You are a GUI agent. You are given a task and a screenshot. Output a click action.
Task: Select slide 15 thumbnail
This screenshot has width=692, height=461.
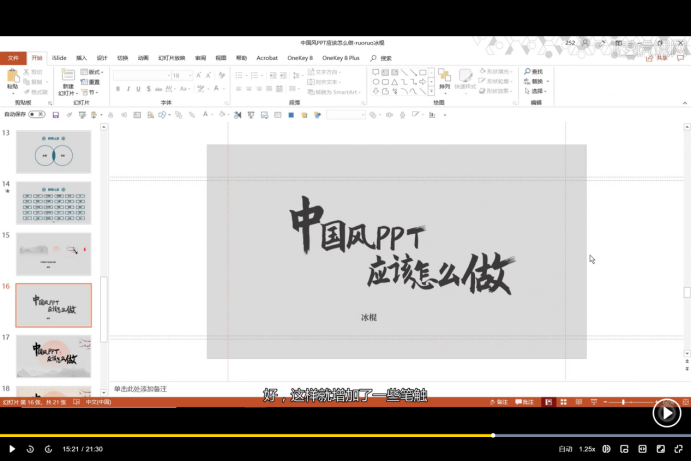[x=53, y=254]
